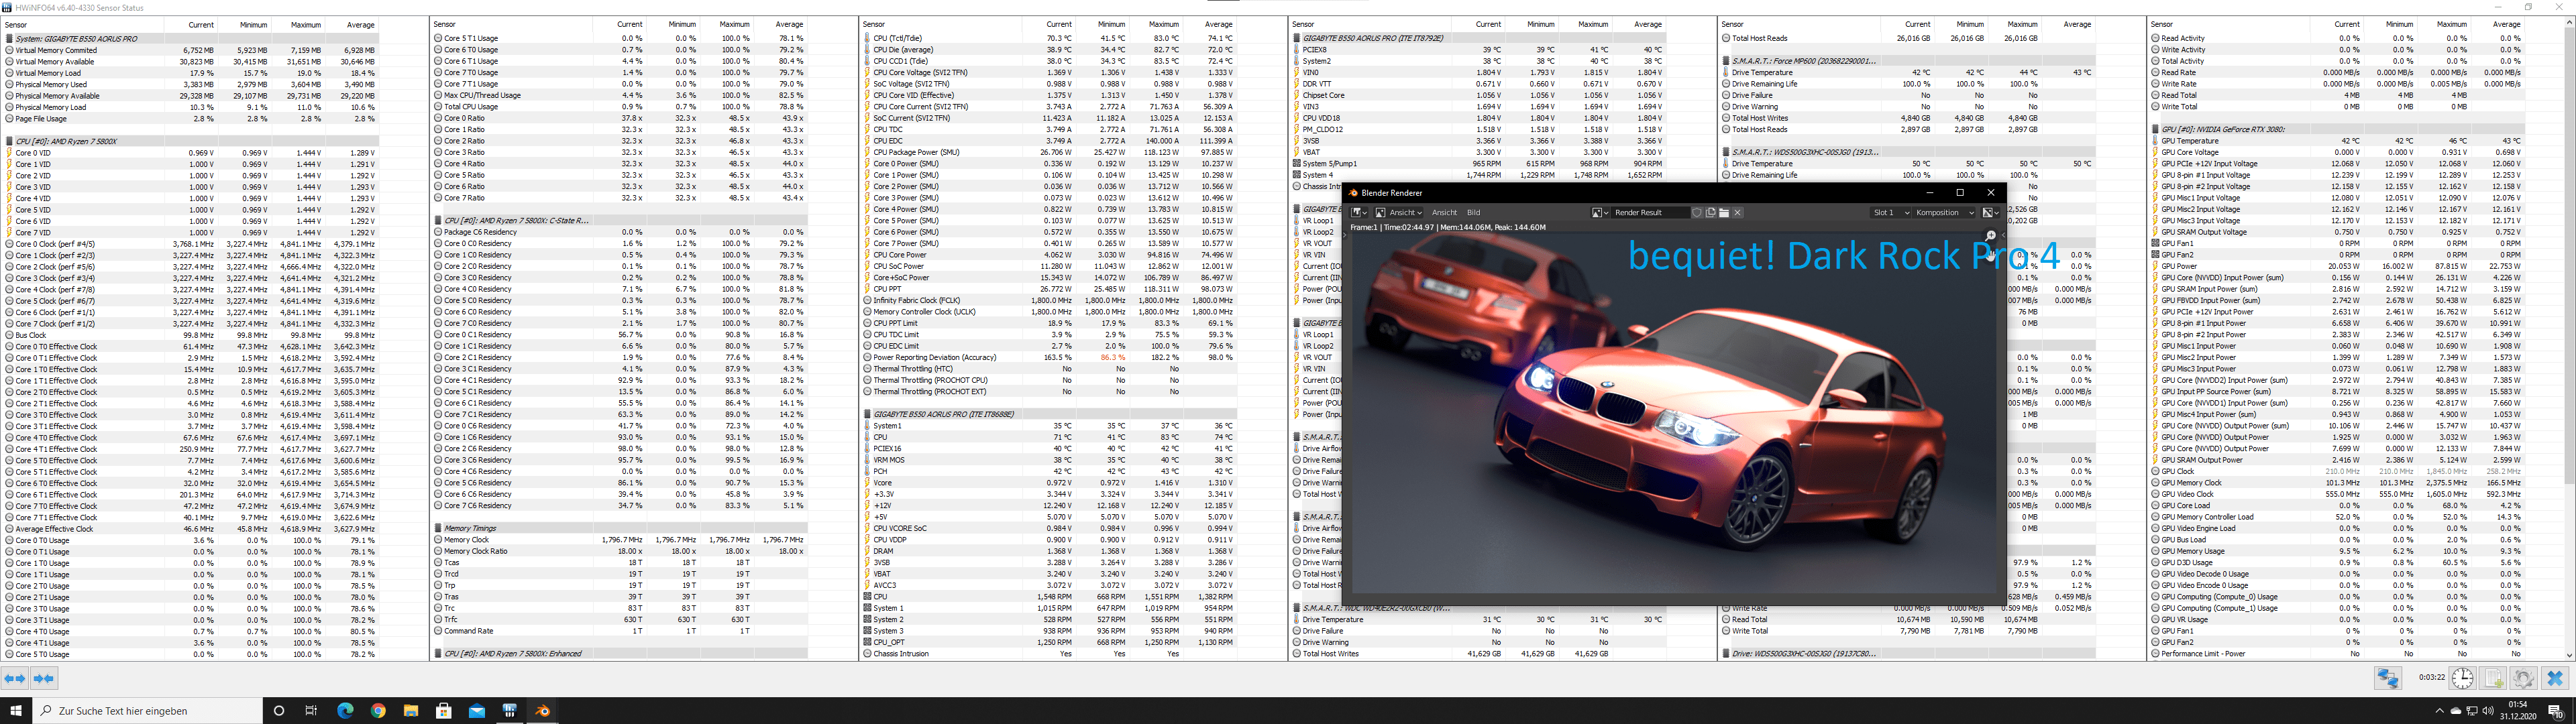The height and width of the screenshot is (724, 2576).
Task: Close HWiNFO sensors with the blue X button
Action: click(2555, 678)
